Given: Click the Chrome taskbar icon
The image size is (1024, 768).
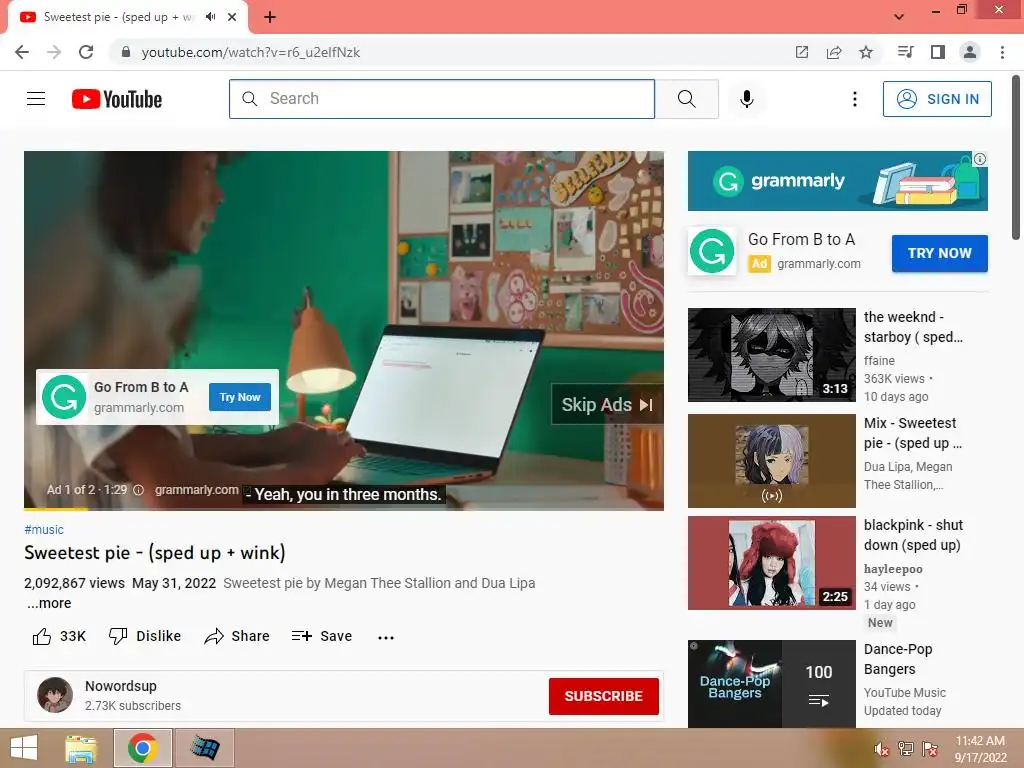Looking at the screenshot, I should tap(142, 748).
